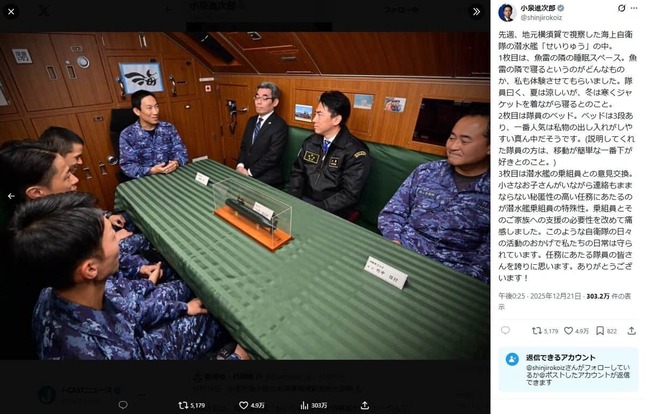The width and height of the screenshot is (645, 414).
Task: Click the sidebar reply bubble icon
Action: (506, 330)
